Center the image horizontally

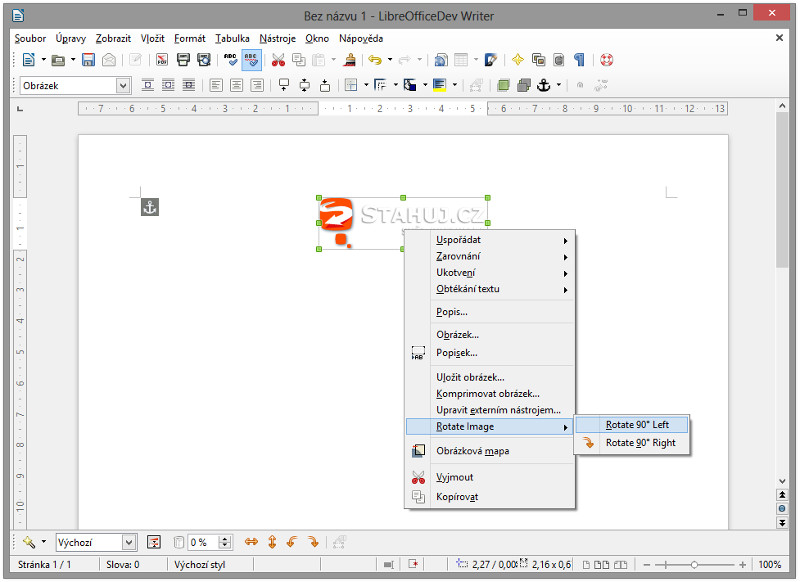click(x=237, y=86)
